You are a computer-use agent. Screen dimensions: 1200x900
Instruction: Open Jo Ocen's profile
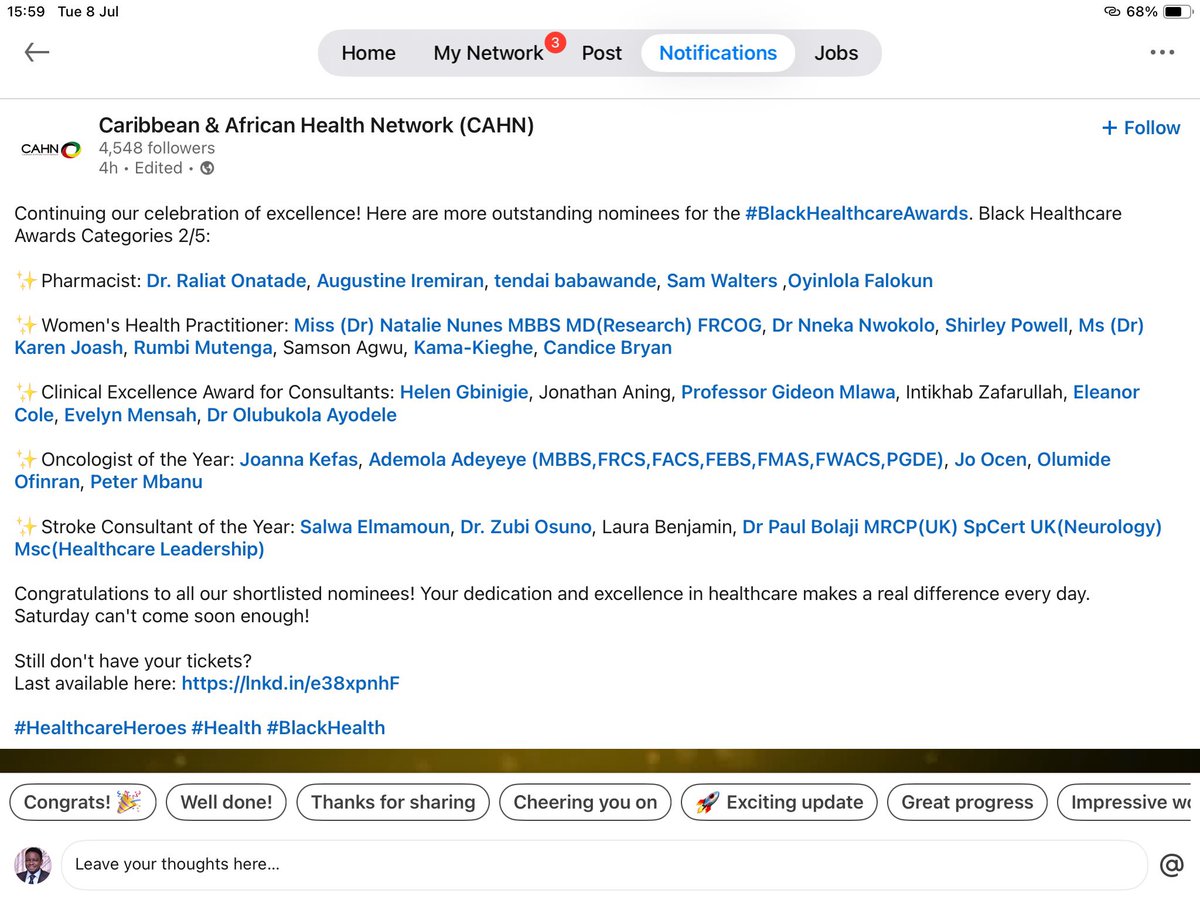[x=990, y=460]
